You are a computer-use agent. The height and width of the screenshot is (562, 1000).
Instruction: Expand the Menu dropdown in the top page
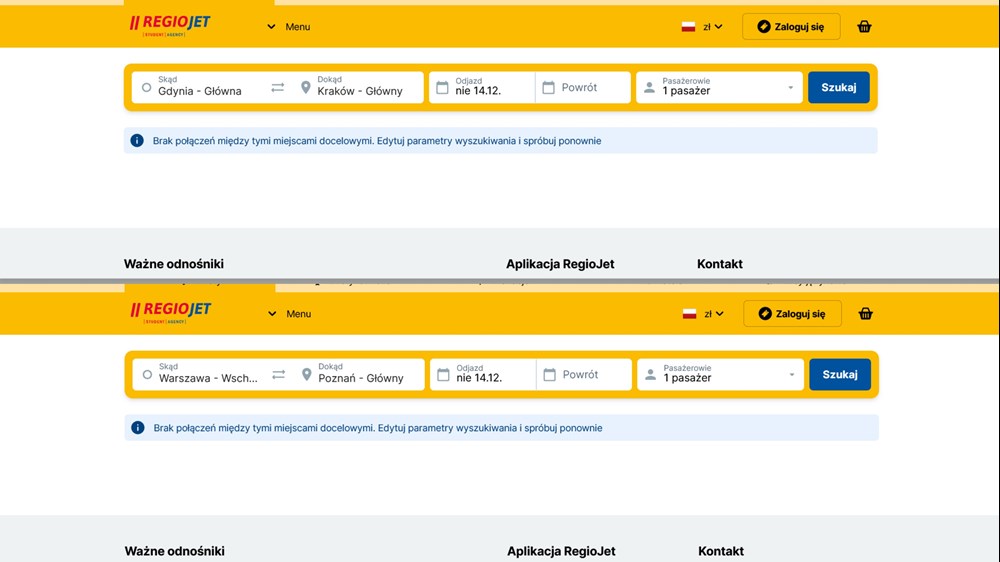tap(289, 27)
